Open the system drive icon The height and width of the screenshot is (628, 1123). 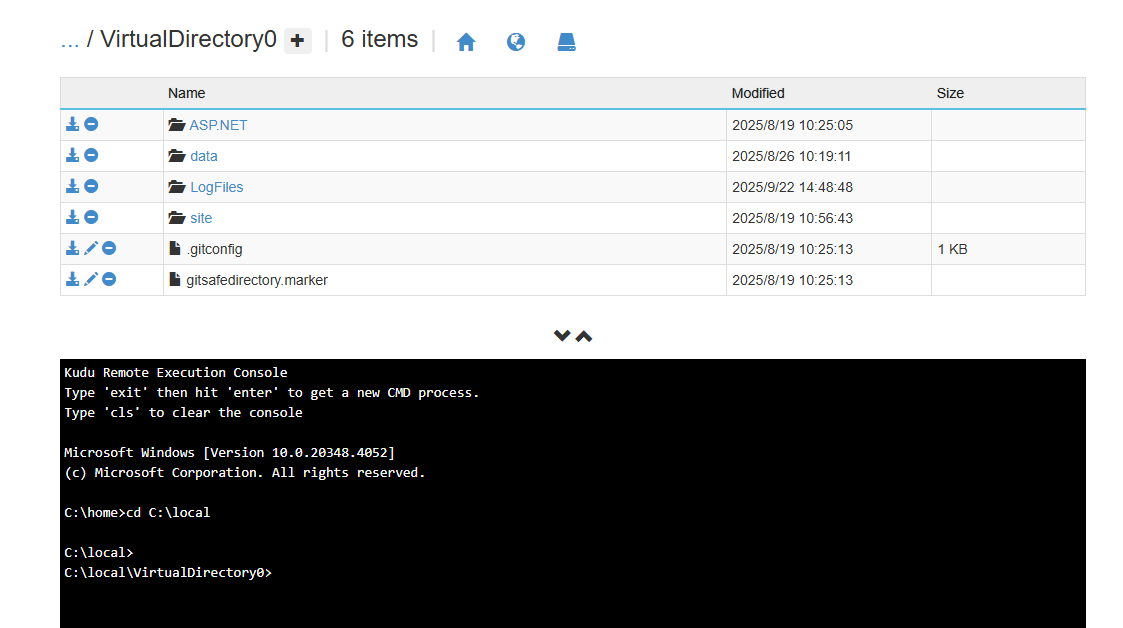pyautogui.click(x=567, y=42)
